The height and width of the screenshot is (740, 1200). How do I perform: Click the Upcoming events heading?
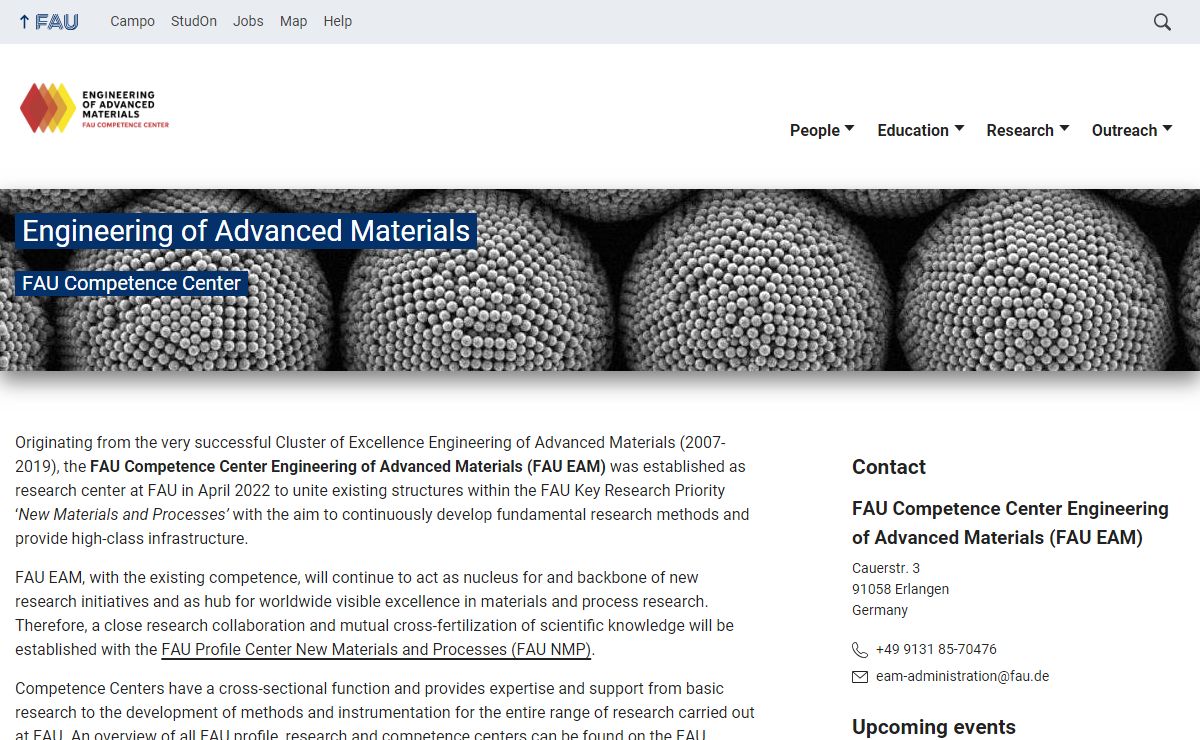(x=934, y=727)
